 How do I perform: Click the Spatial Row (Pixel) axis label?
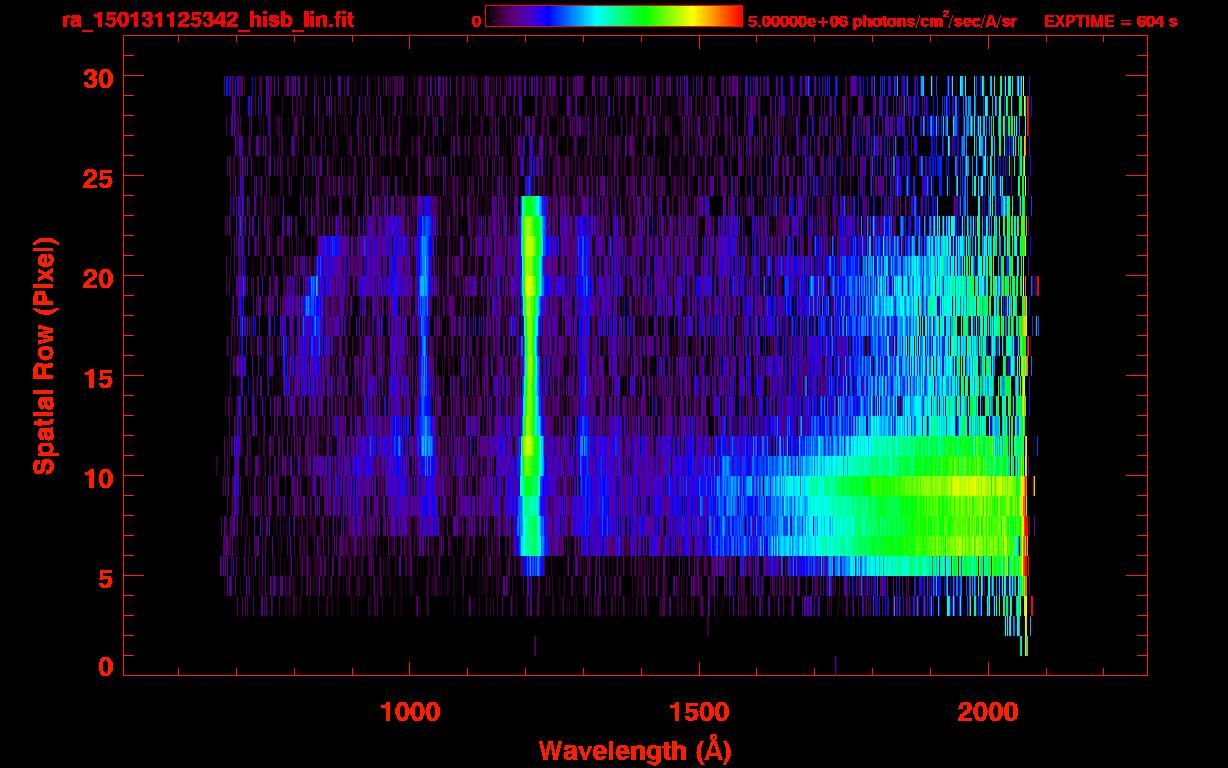click(44, 356)
